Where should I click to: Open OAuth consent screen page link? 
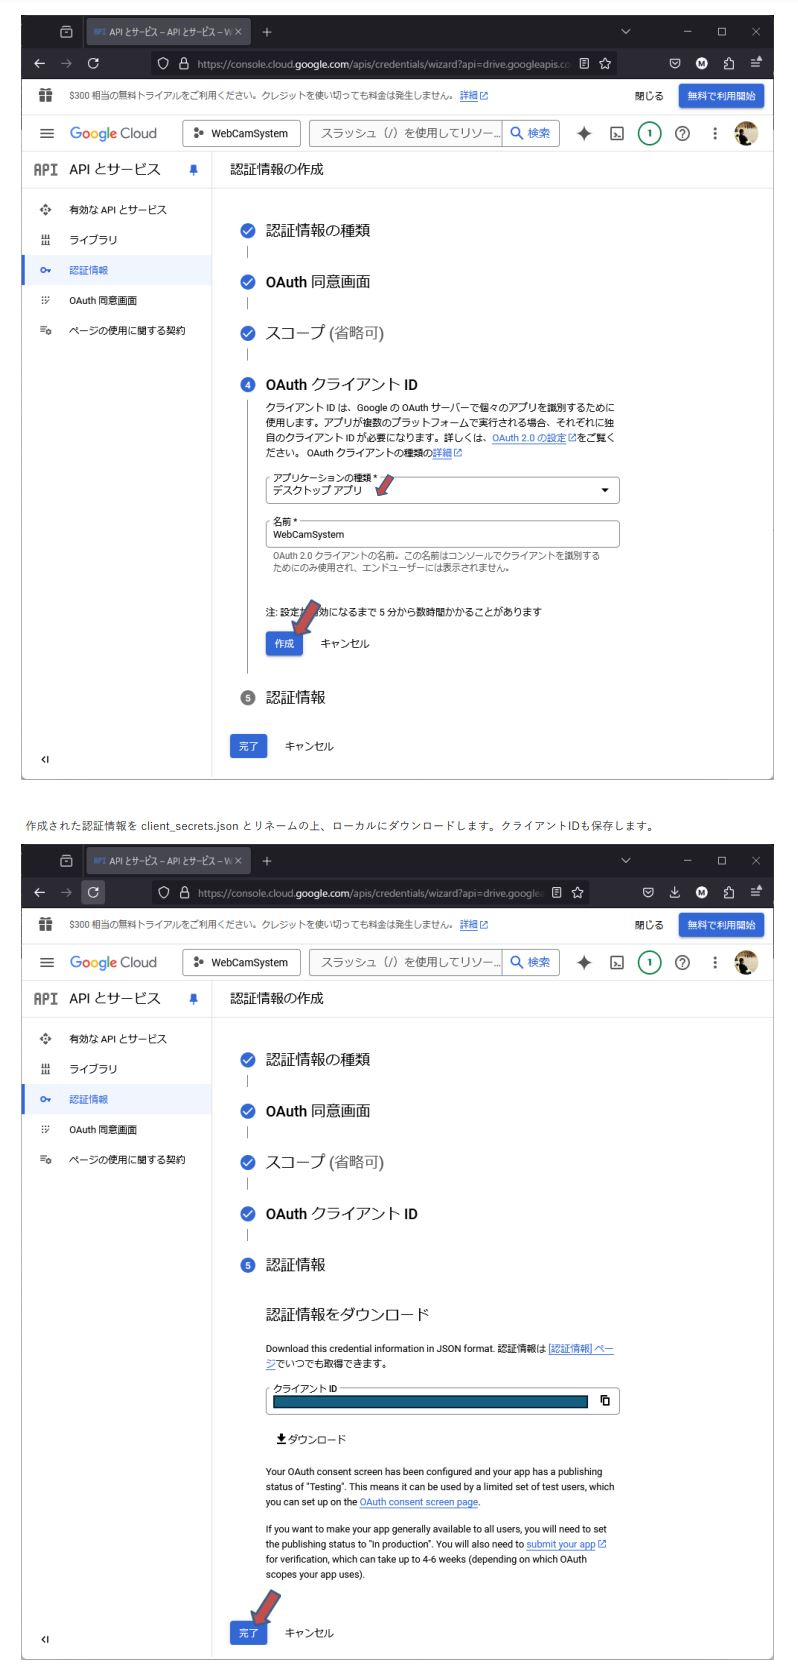click(419, 1502)
